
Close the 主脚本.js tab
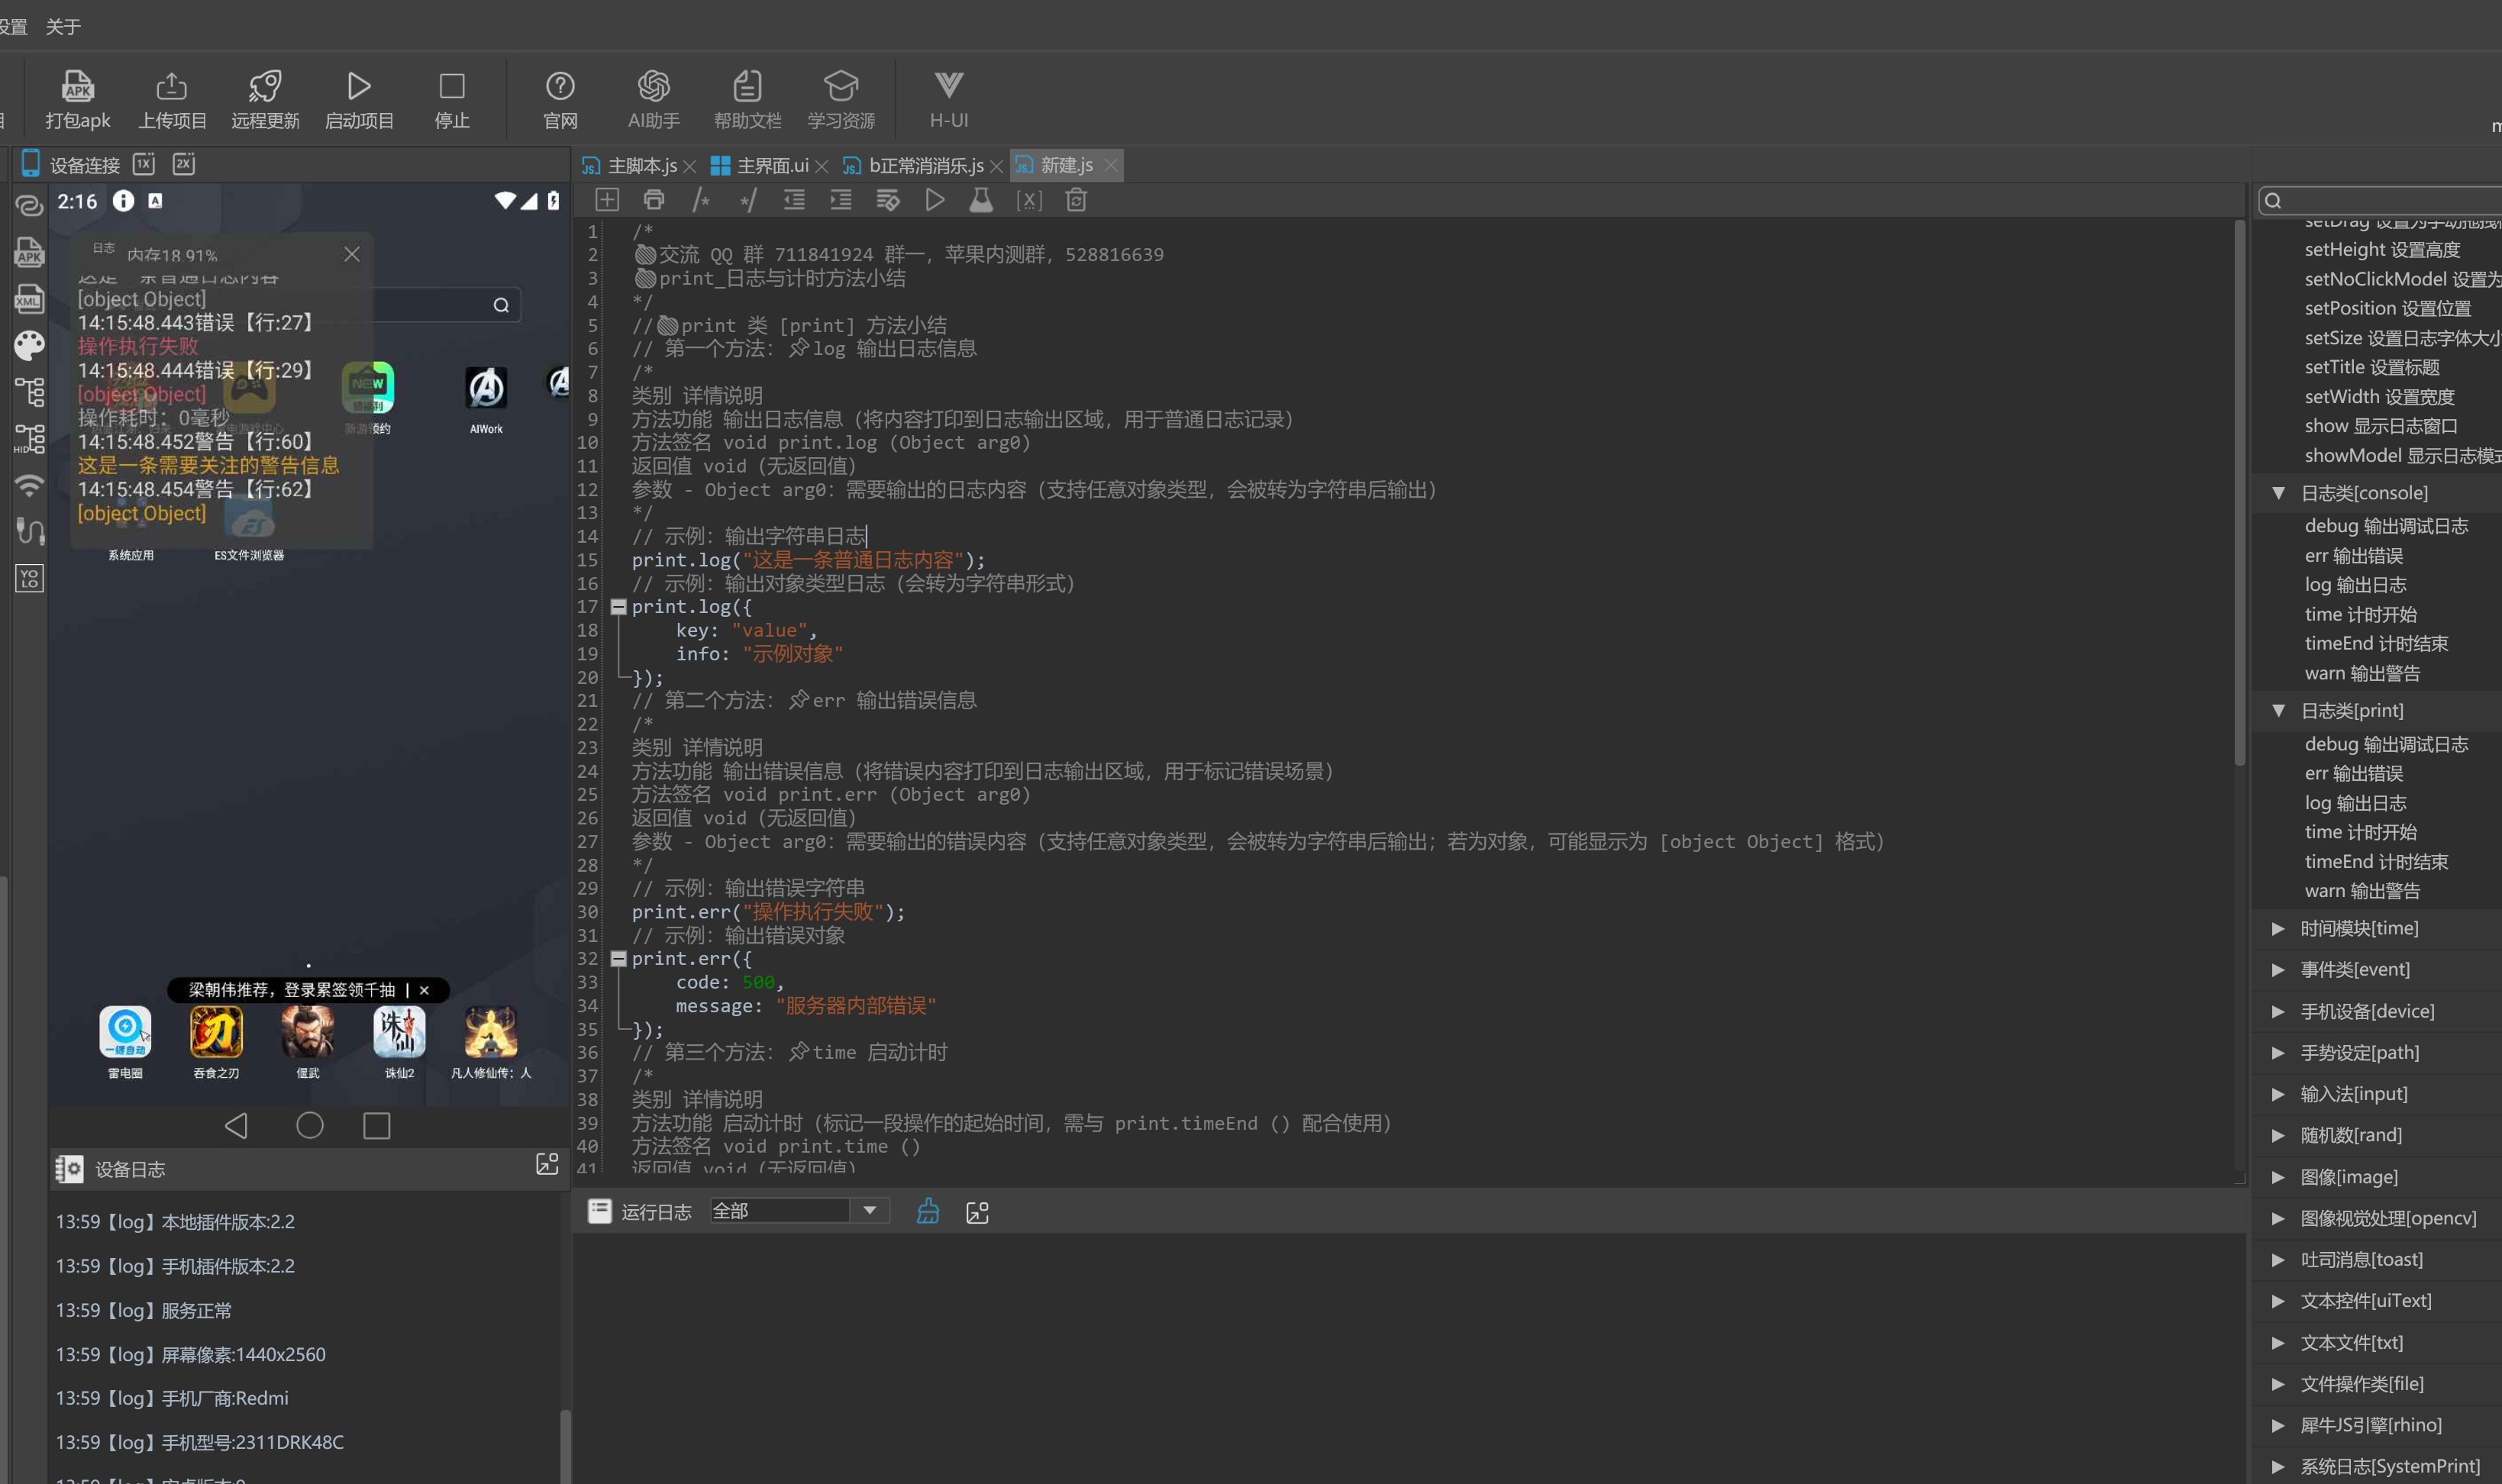tap(690, 167)
